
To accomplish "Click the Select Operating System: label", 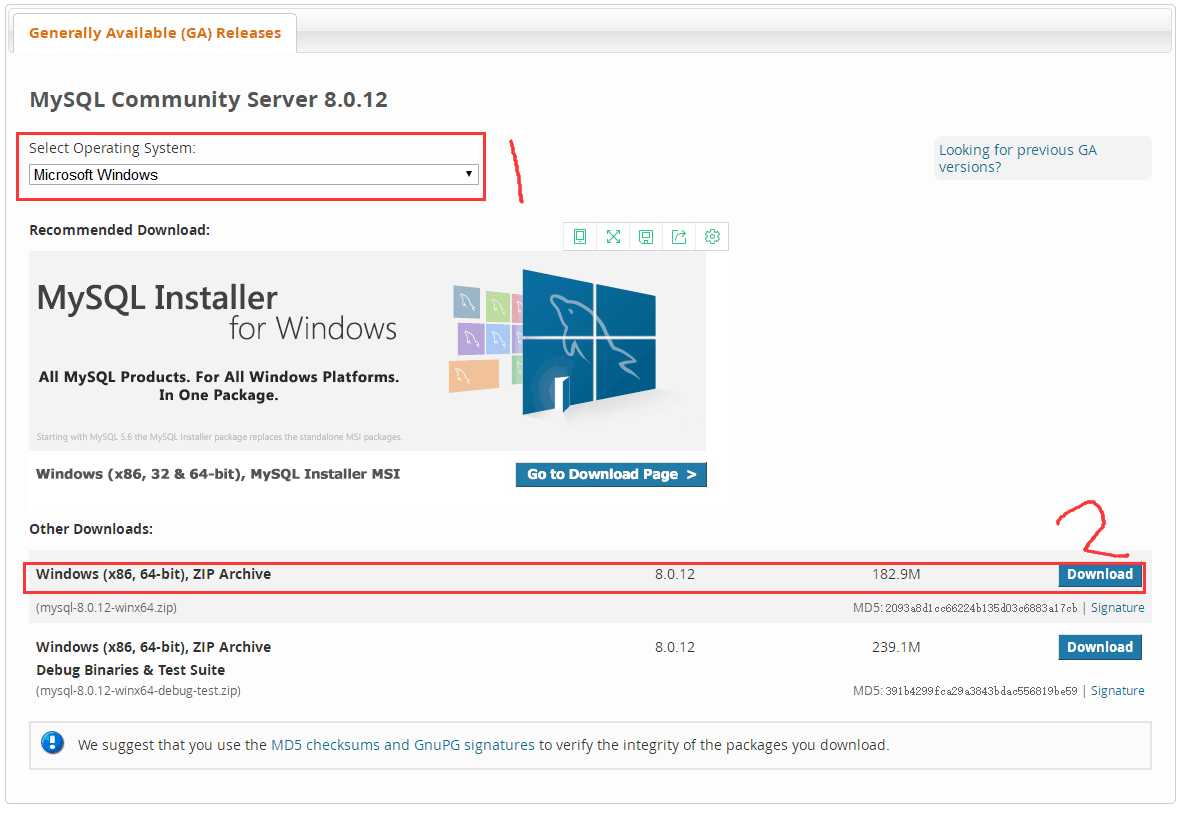I will 112,149.
